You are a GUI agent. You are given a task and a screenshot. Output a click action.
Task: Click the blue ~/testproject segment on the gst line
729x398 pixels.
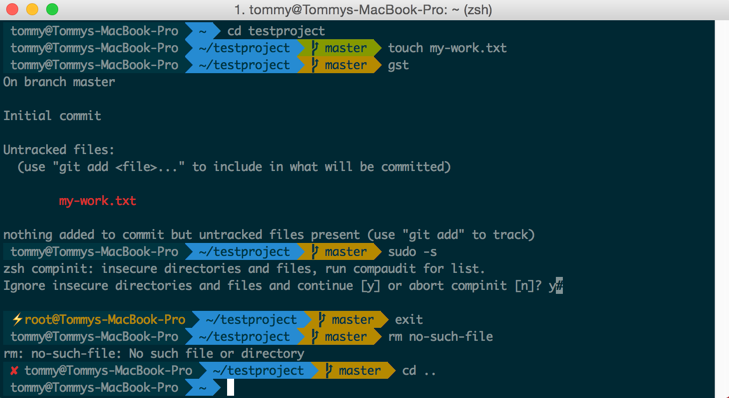coord(244,65)
